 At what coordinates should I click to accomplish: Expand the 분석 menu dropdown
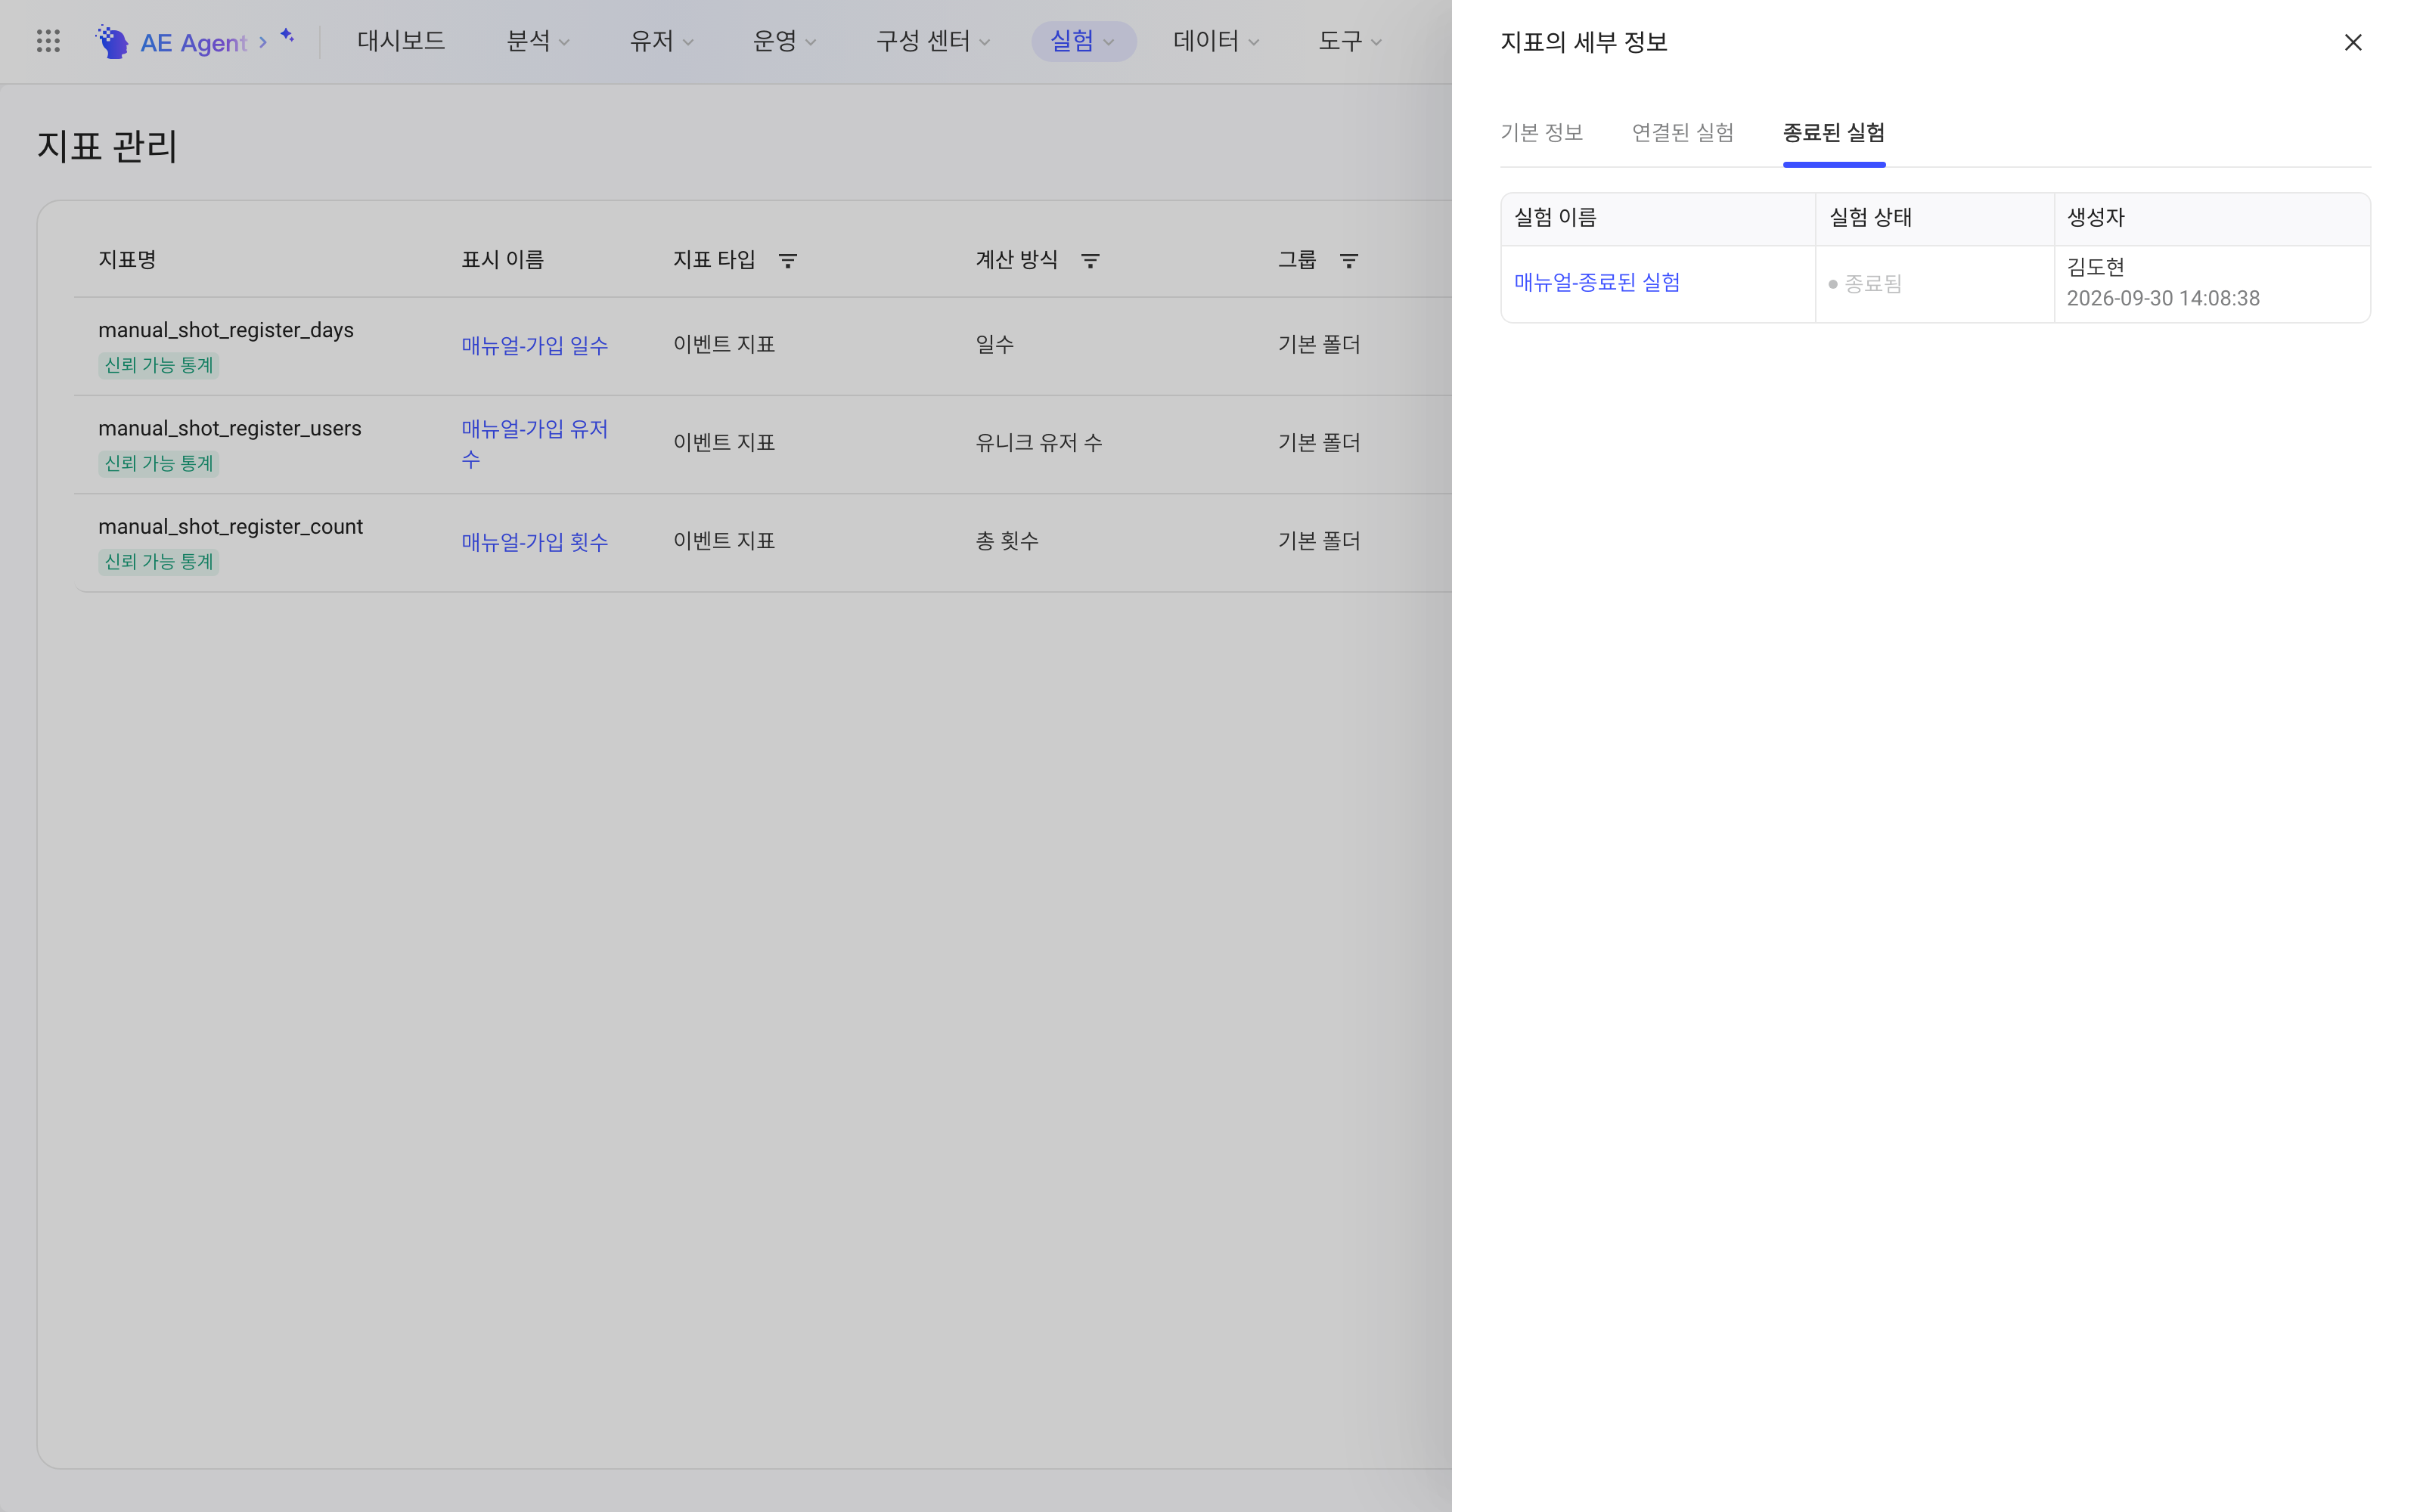tap(538, 41)
